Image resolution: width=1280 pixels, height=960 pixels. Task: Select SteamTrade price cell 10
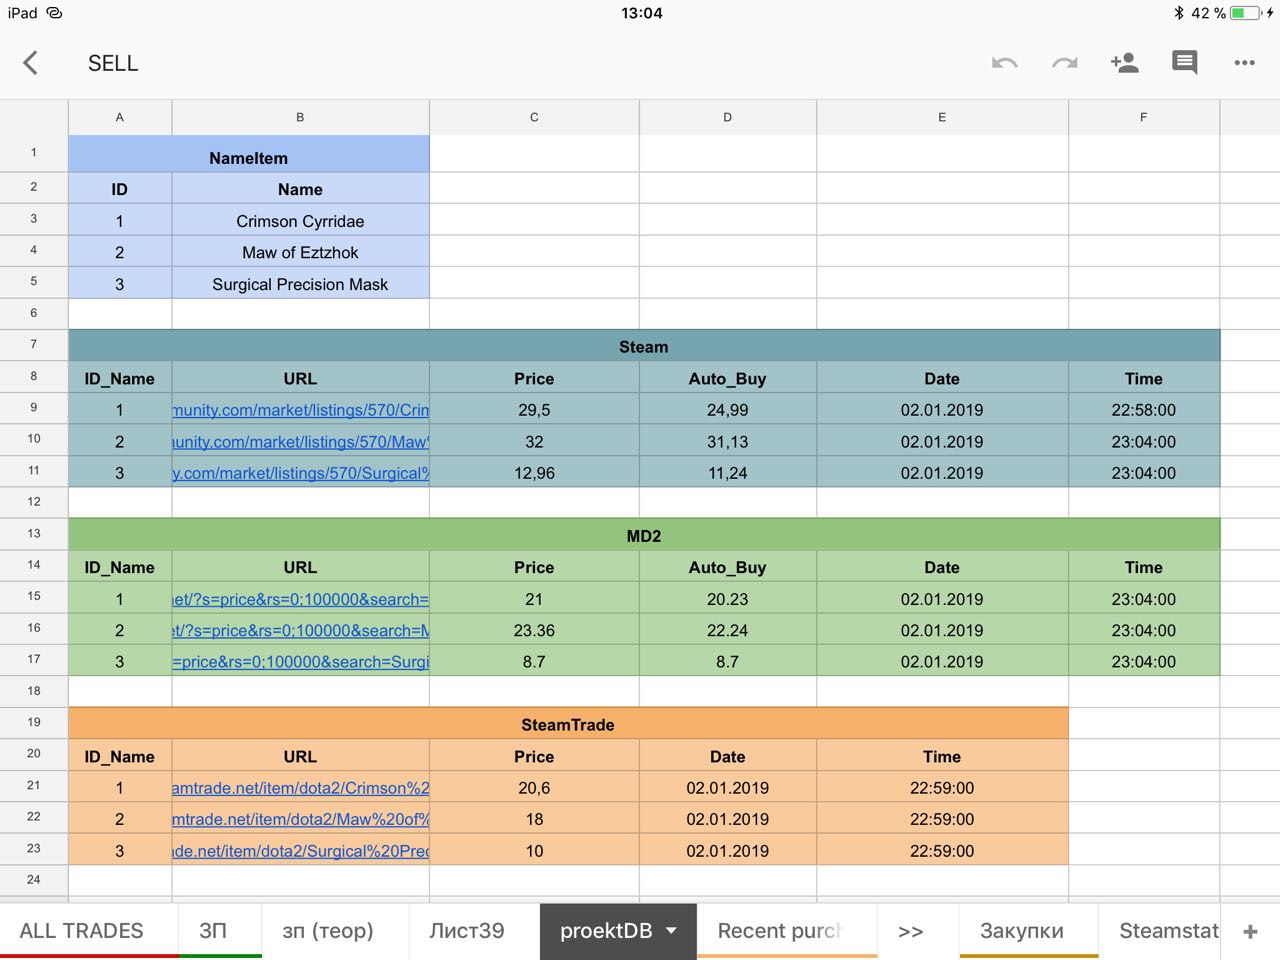click(534, 851)
